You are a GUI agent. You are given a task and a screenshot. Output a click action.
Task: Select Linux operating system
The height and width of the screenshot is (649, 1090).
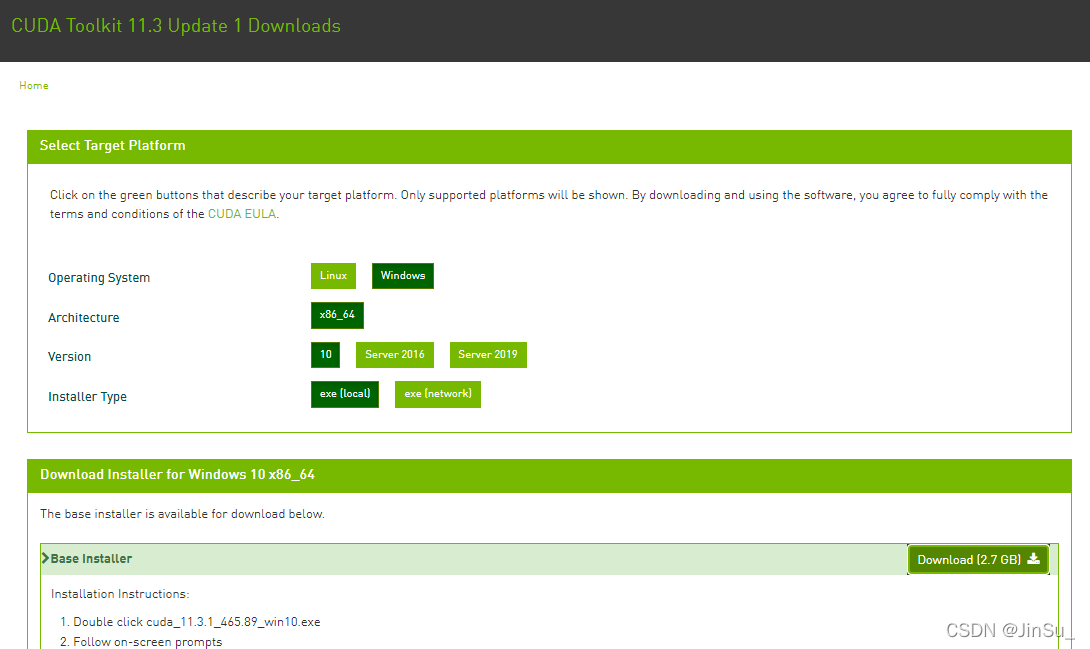(333, 276)
